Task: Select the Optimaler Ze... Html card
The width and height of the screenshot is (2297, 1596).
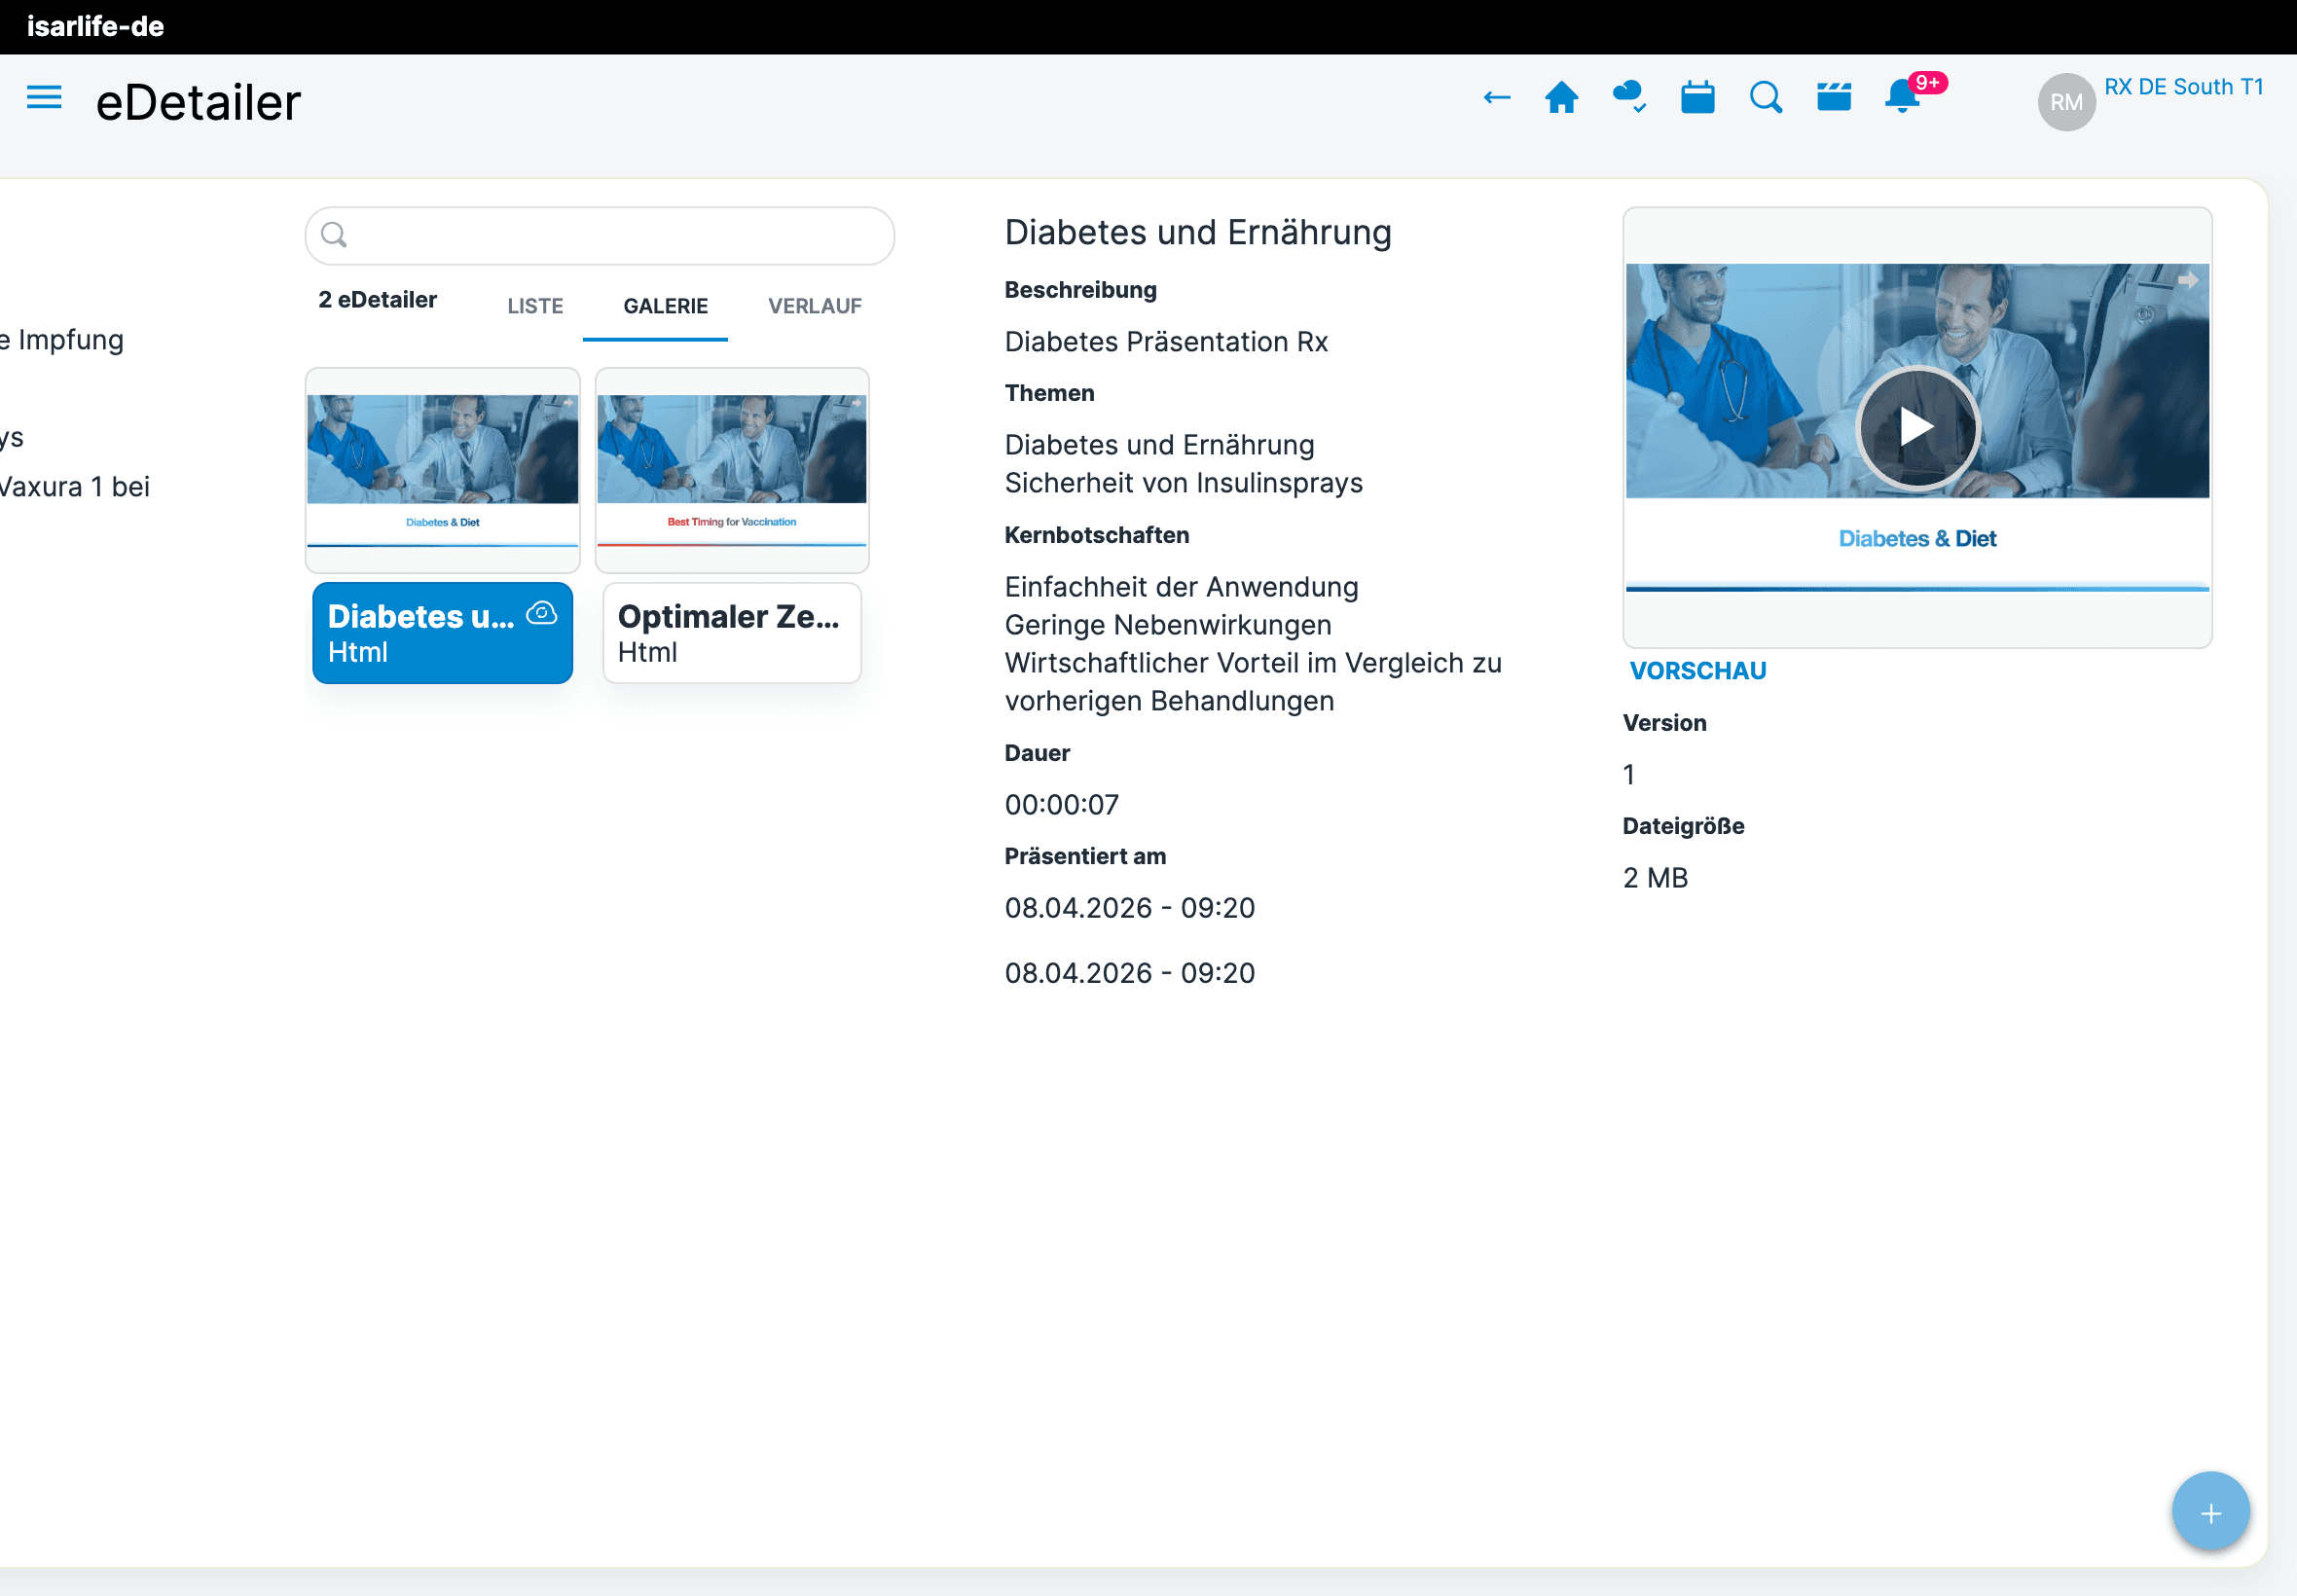Action: point(731,633)
